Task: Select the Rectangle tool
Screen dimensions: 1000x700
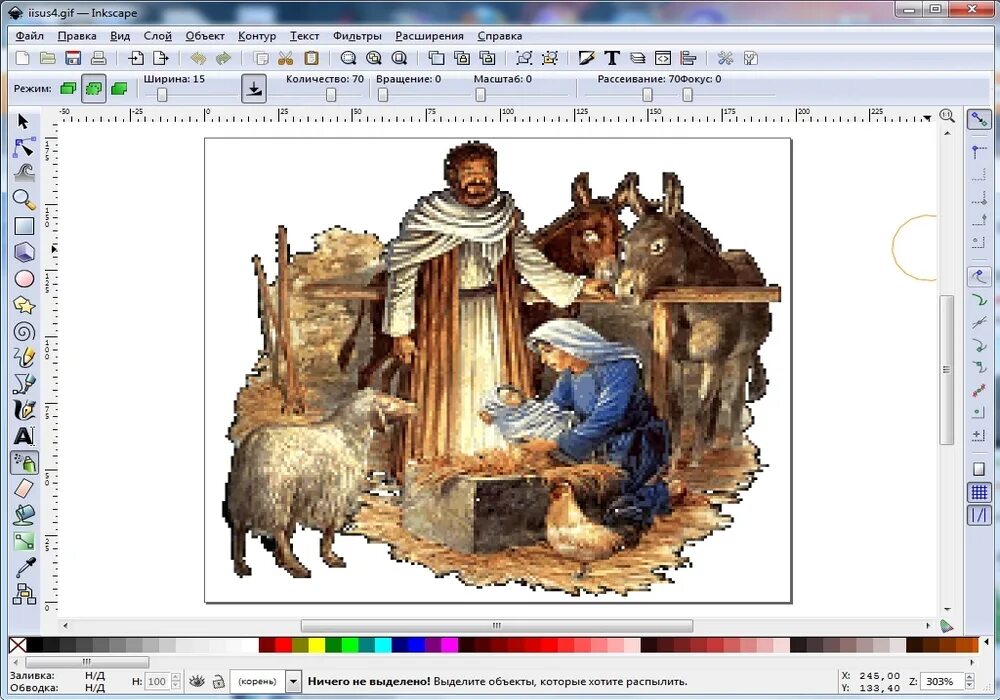Action: [x=24, y=226]
